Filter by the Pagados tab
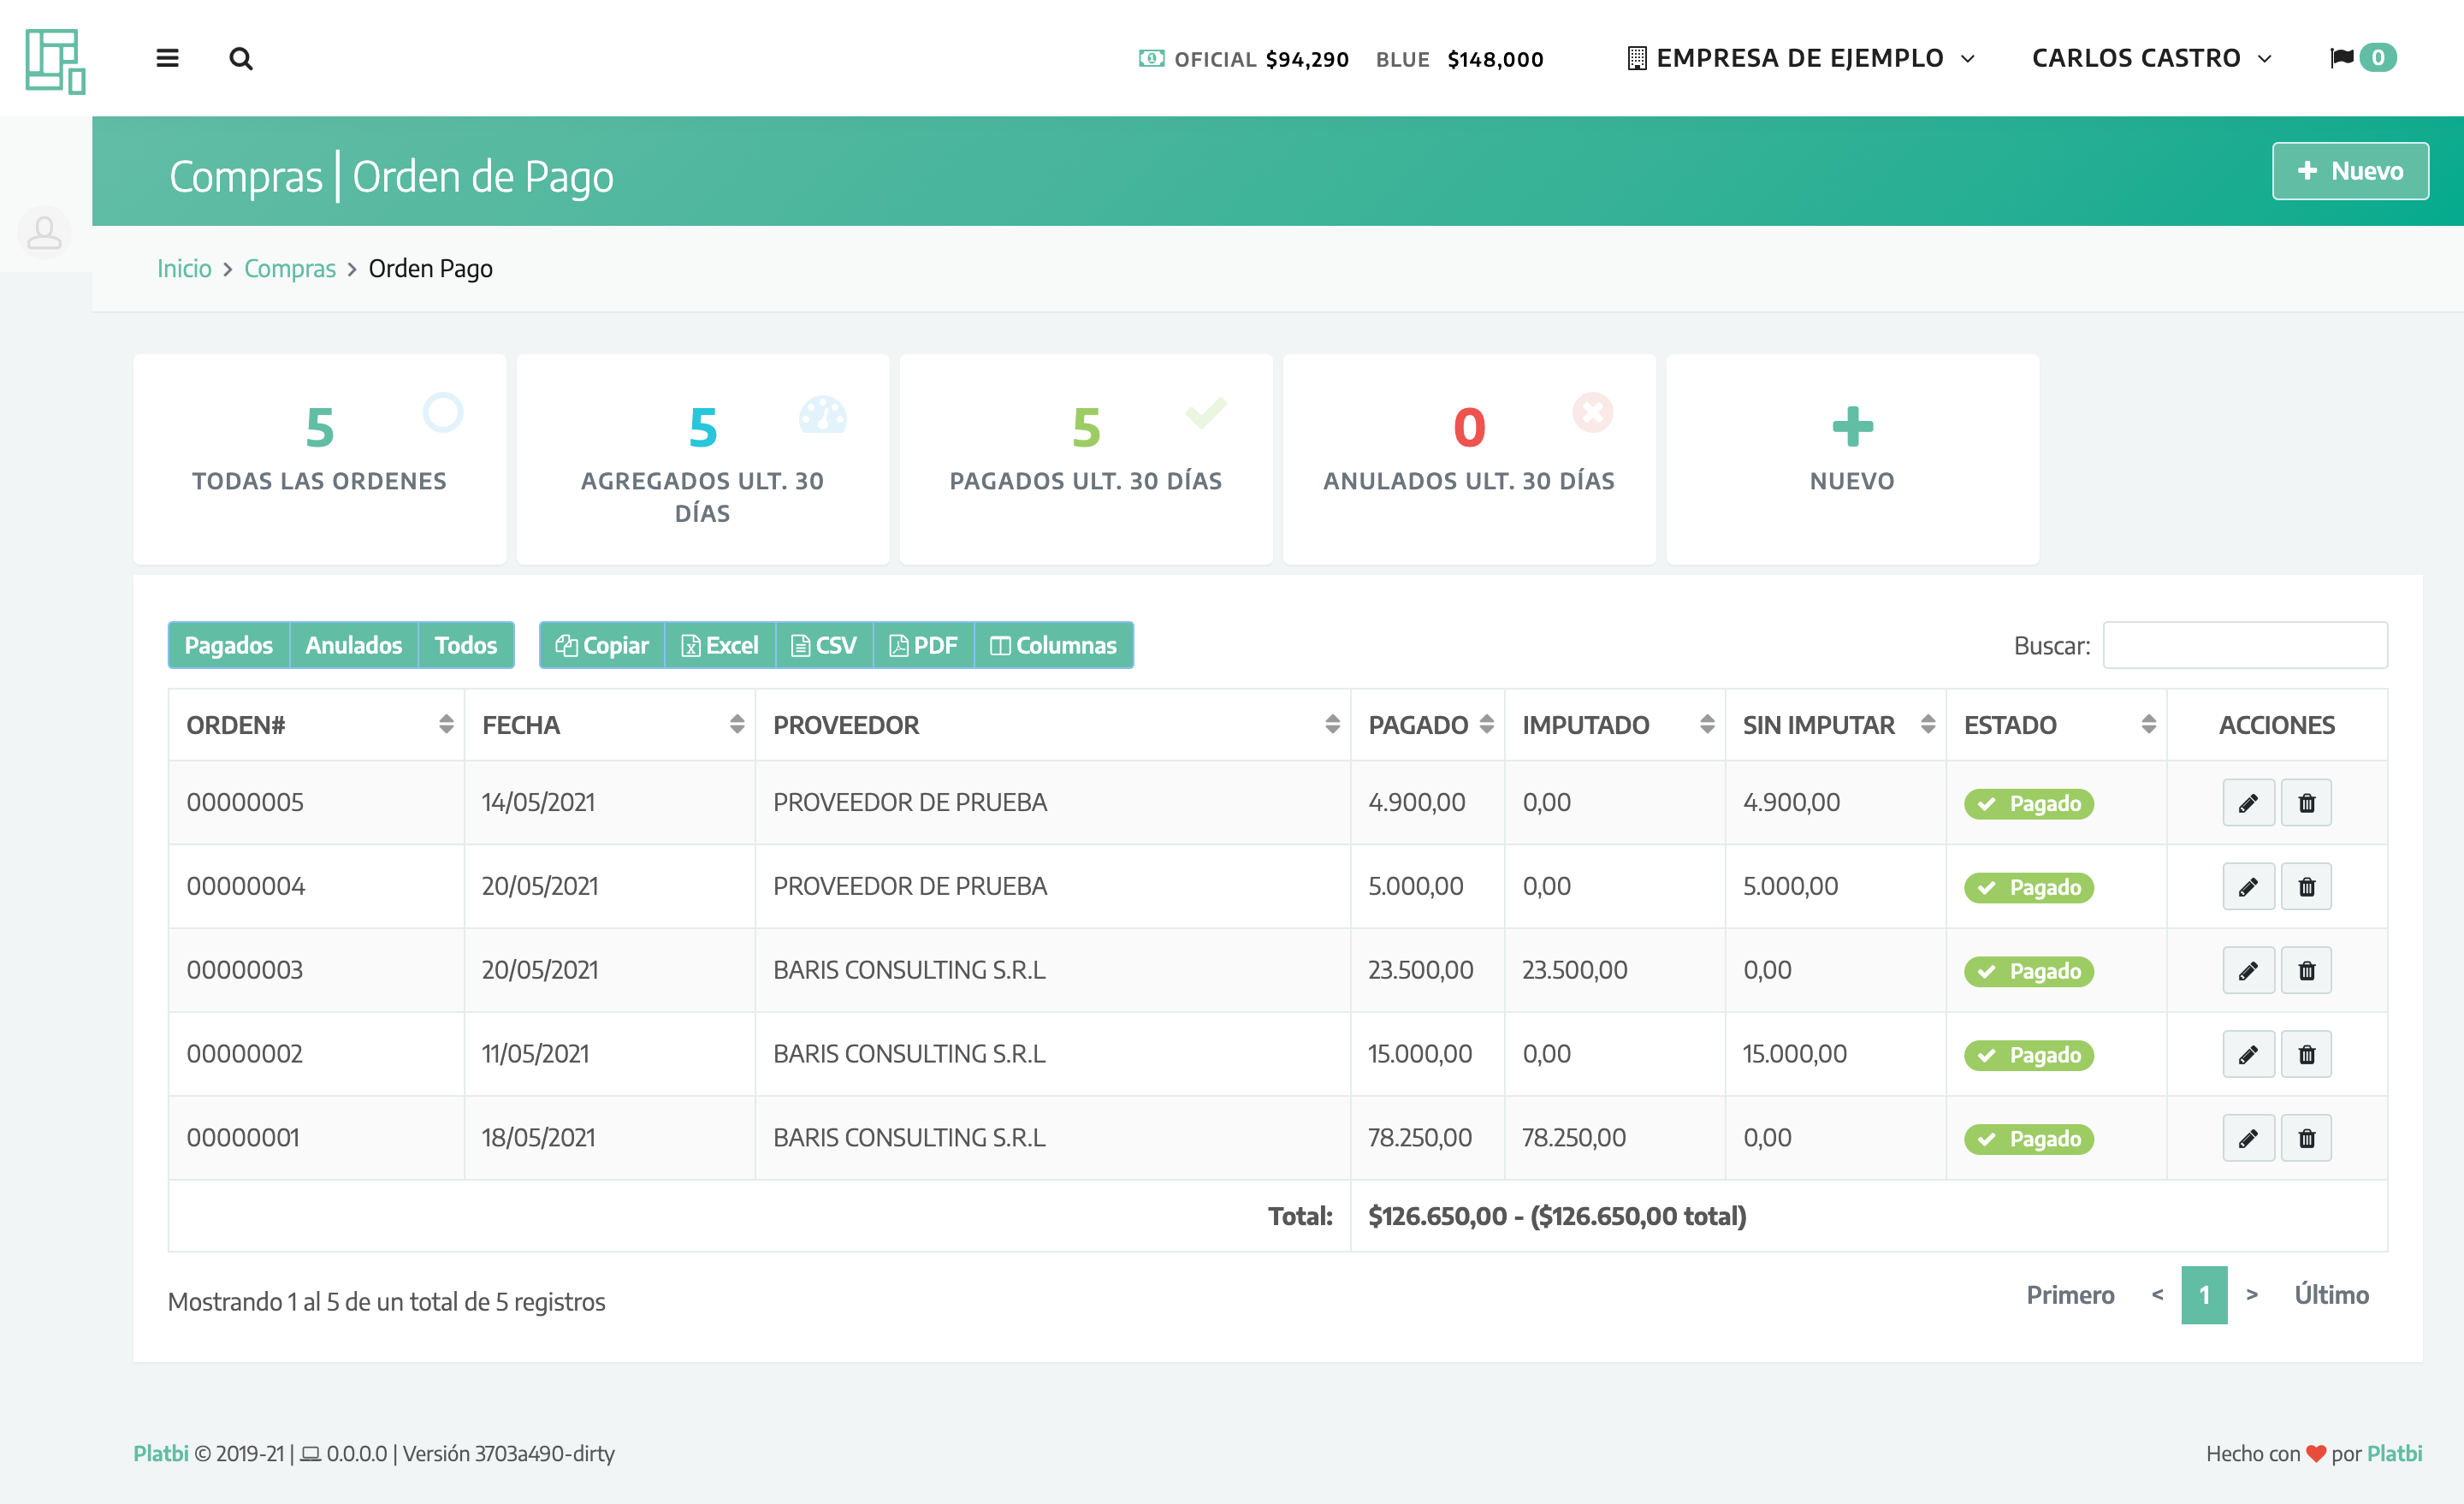The width and height of the screenshot is (2464, 1504). (x=229, y=646)
